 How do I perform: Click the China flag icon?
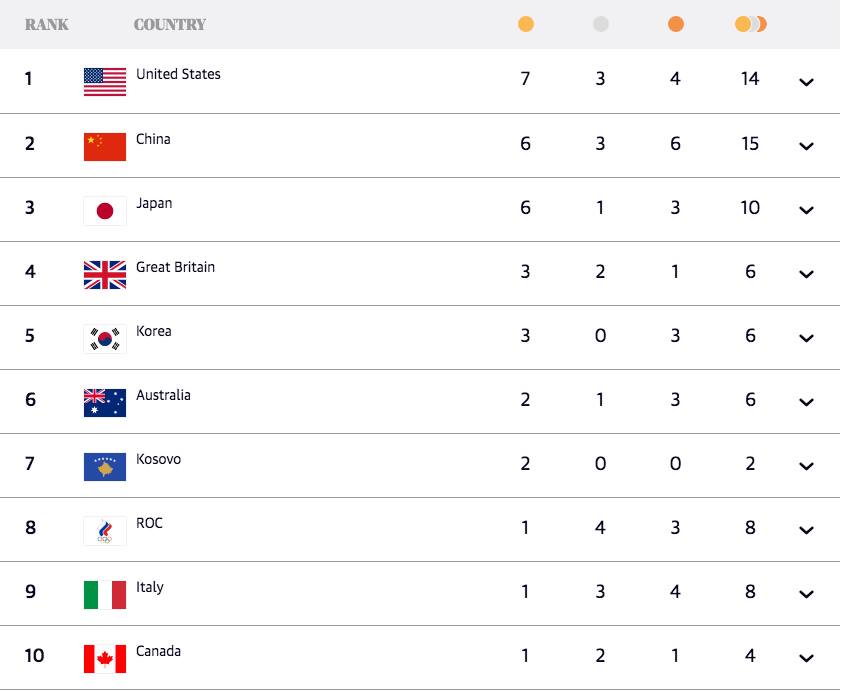click(x=105, y=146)
